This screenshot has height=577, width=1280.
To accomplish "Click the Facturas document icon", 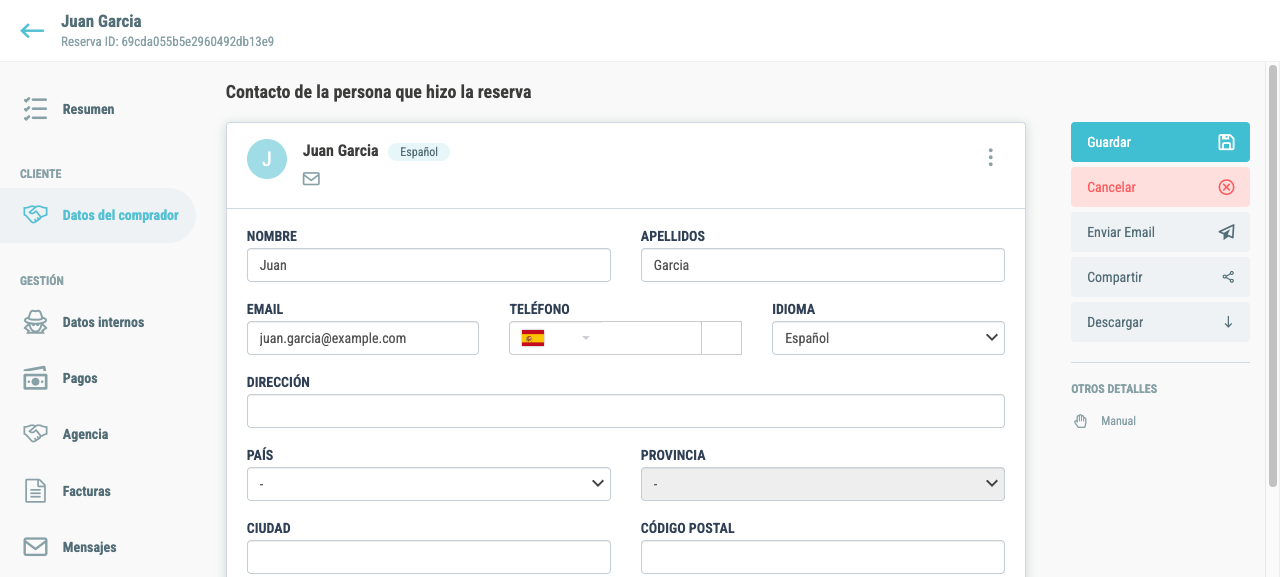I will [x=35, y=491].
